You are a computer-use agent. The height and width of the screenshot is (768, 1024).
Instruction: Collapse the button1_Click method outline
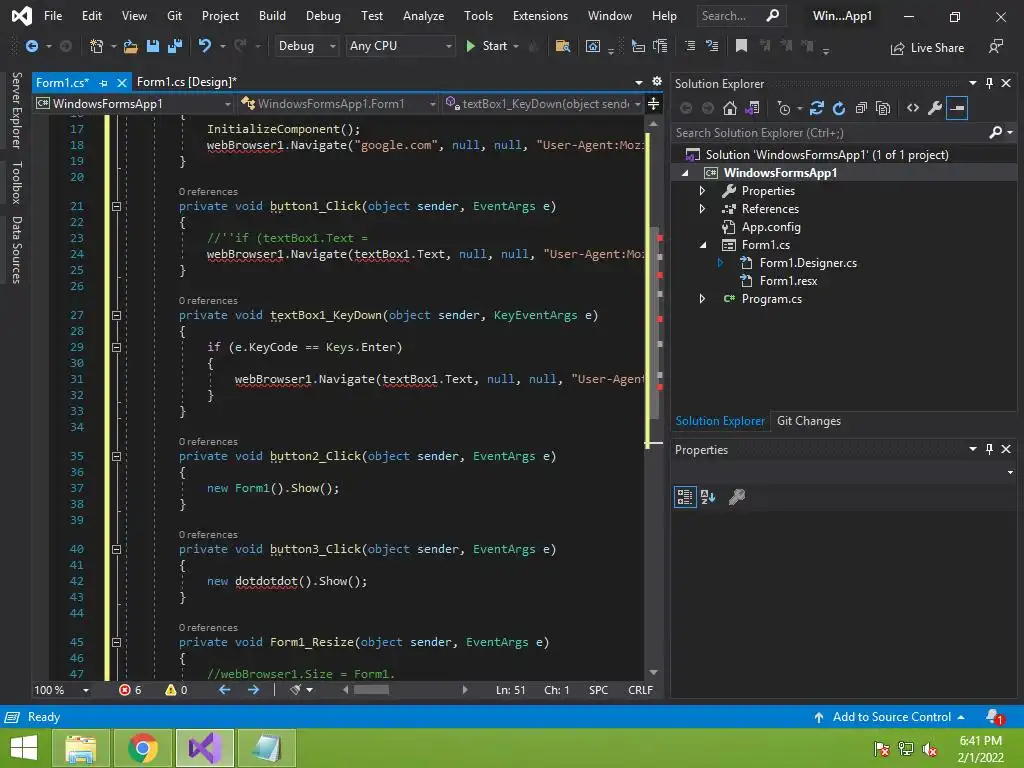tap(116, 206)
